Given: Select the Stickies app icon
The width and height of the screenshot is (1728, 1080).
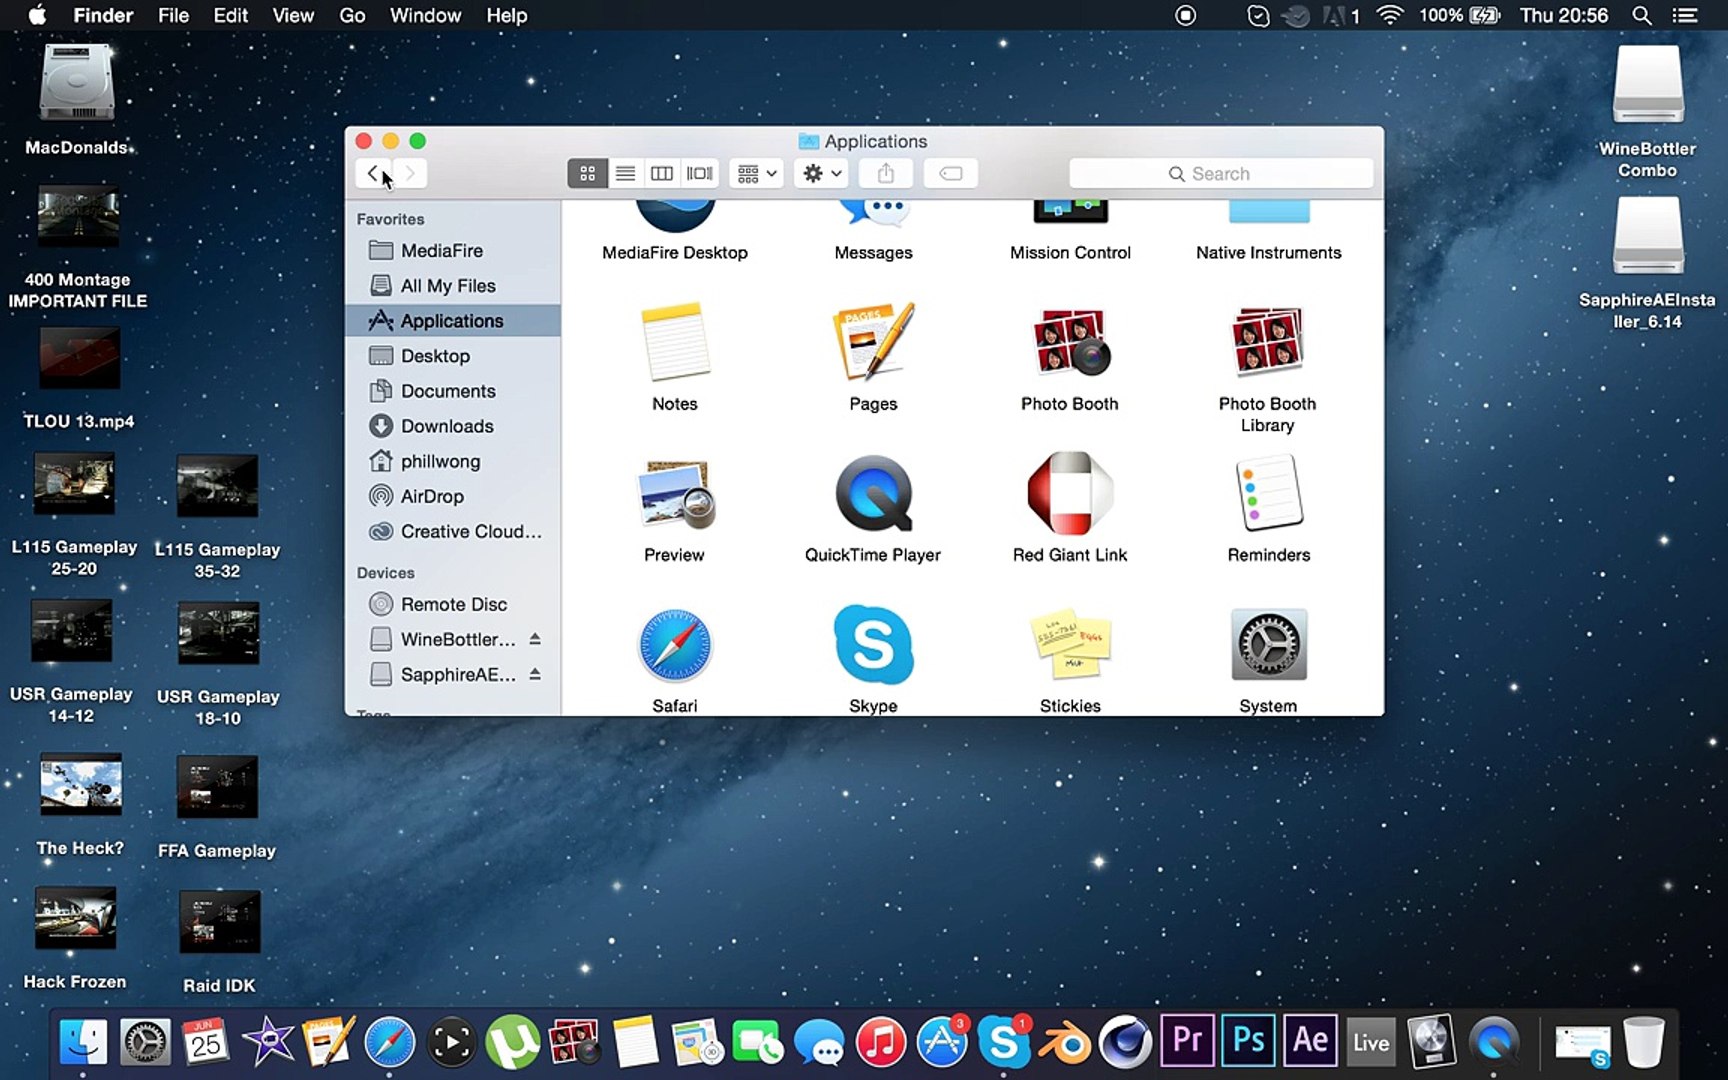Looking at the screenshot, I should tap(1069, 645).
